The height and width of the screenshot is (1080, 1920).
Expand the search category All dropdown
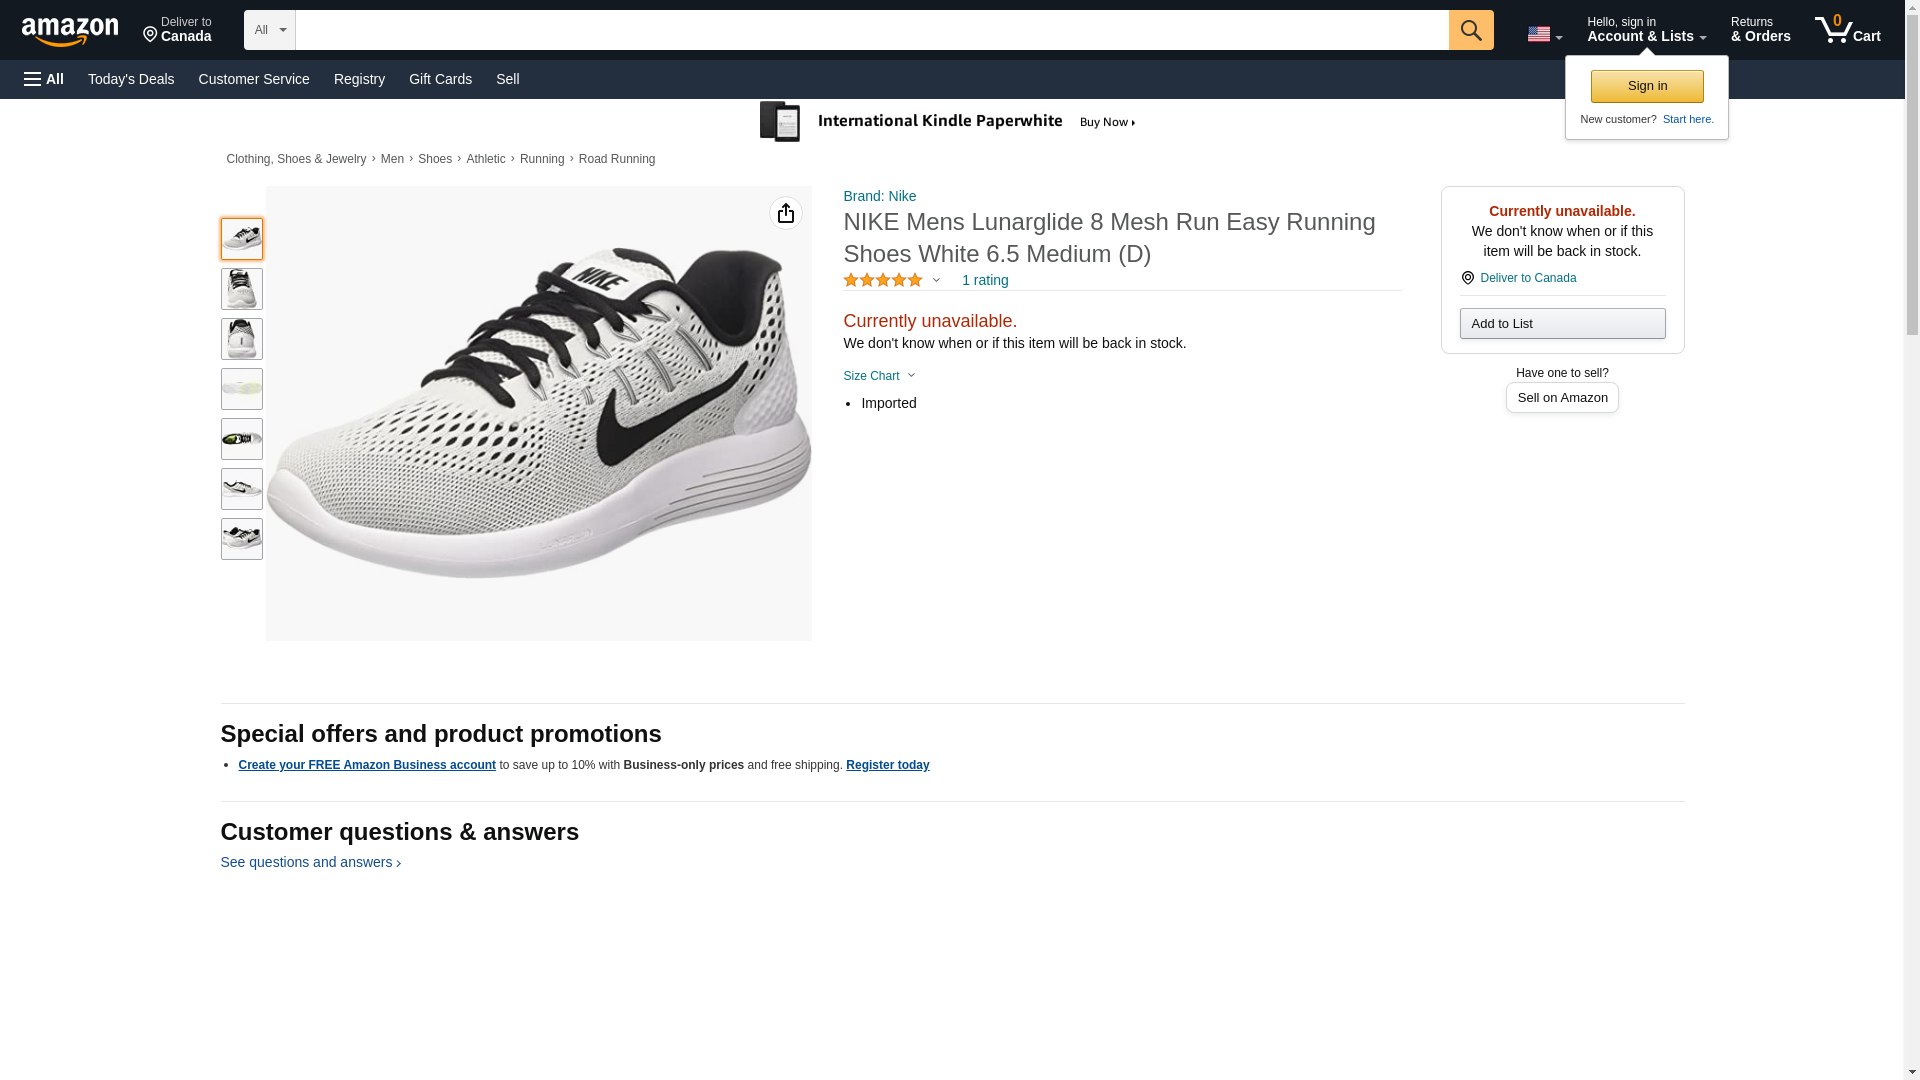[x=269, y=30]
